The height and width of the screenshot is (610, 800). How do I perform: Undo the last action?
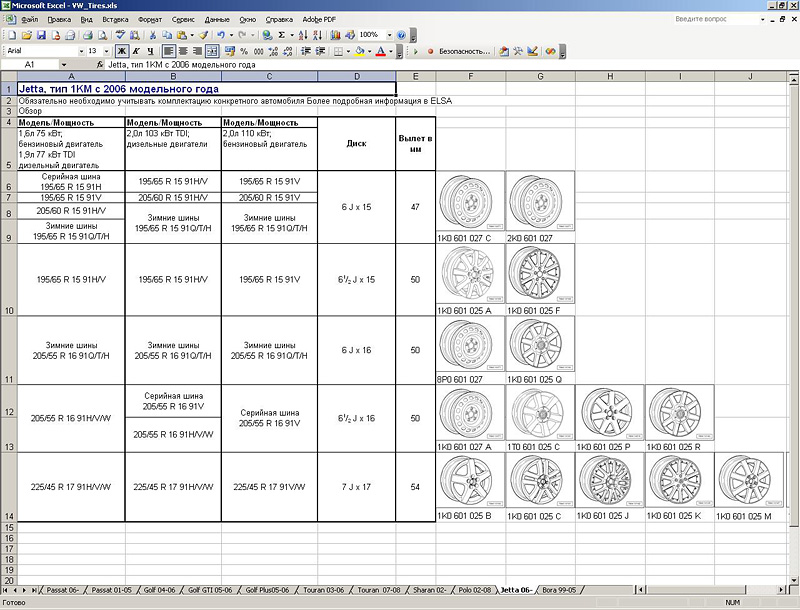pos(221,35)
